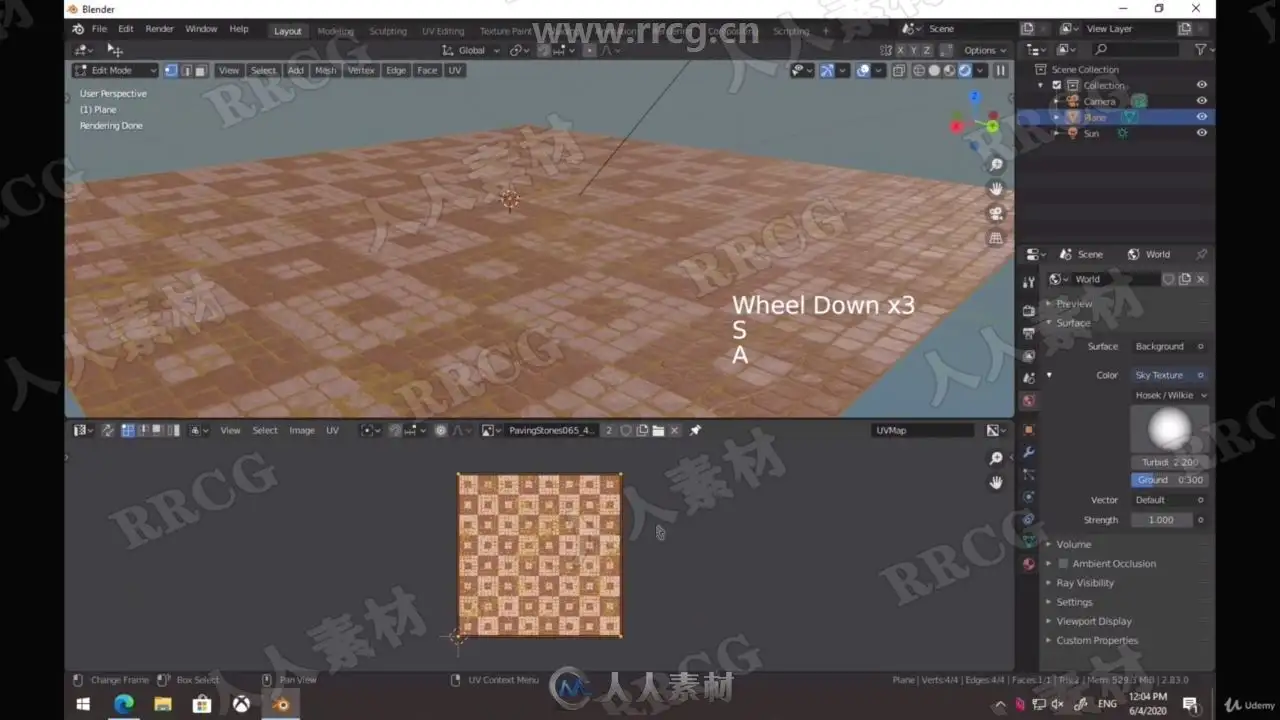Viewport: 1280px width, 720px height.
Task: Open image file via folder icon in UV editor
Action: [x=658, y=431]
